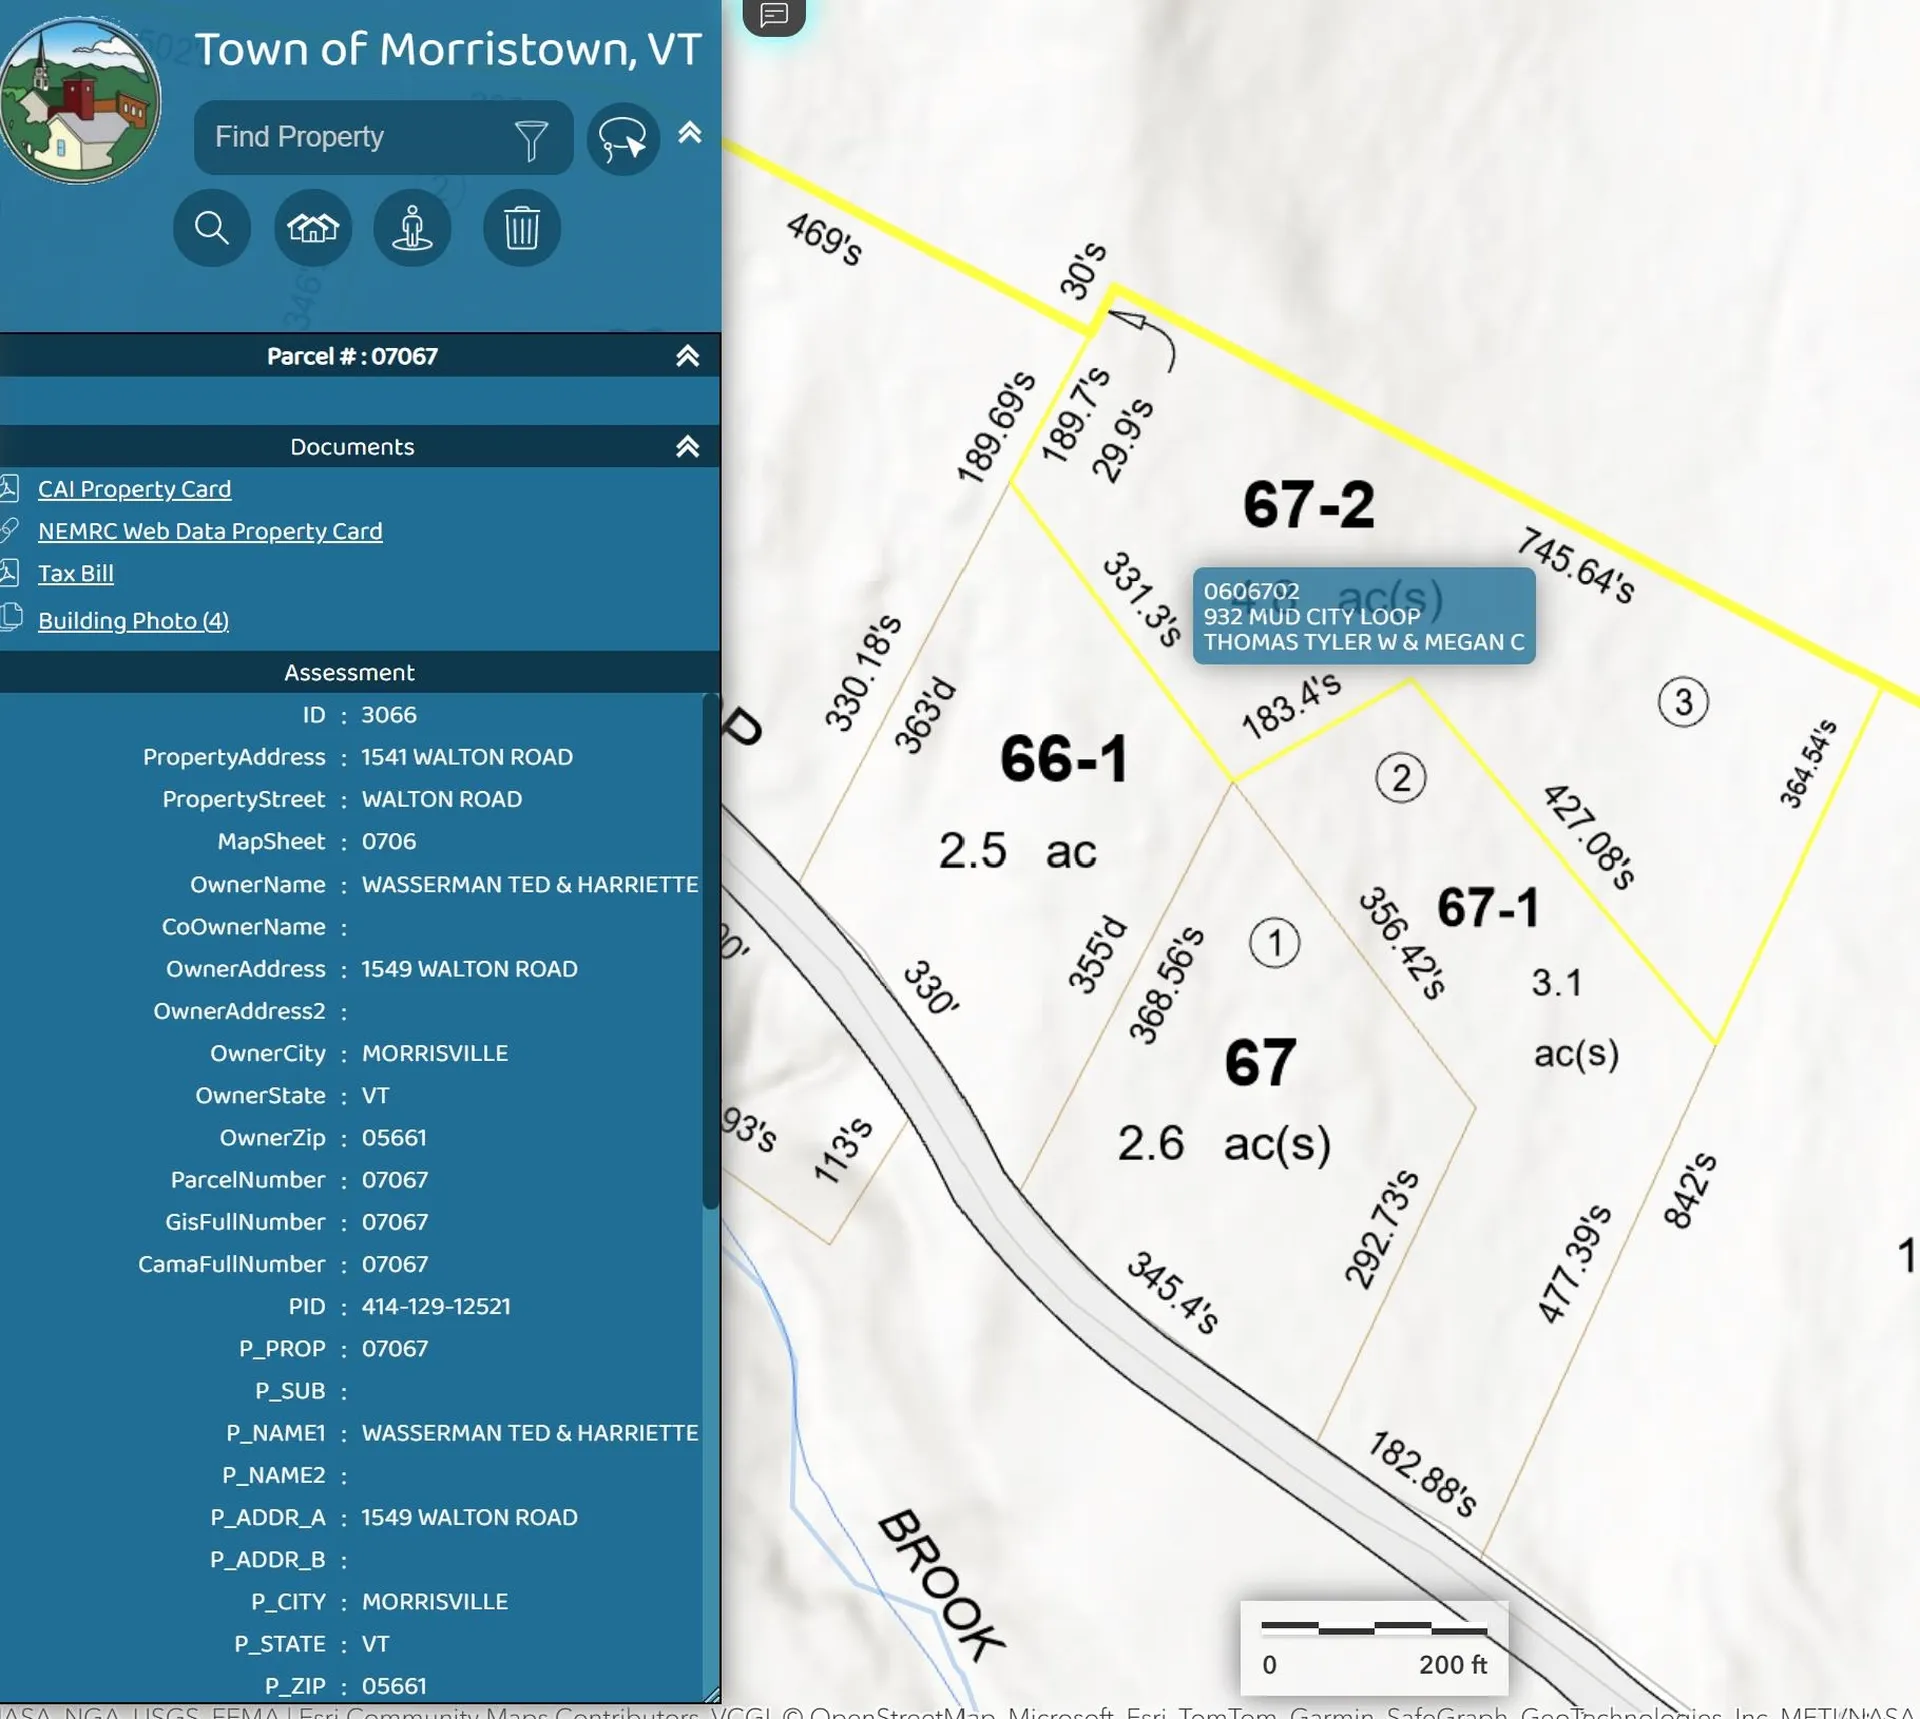Collapse the Documents section chevron
Image resolution: width=1920 pixels, height=1719 pixels.
(688, 448)
